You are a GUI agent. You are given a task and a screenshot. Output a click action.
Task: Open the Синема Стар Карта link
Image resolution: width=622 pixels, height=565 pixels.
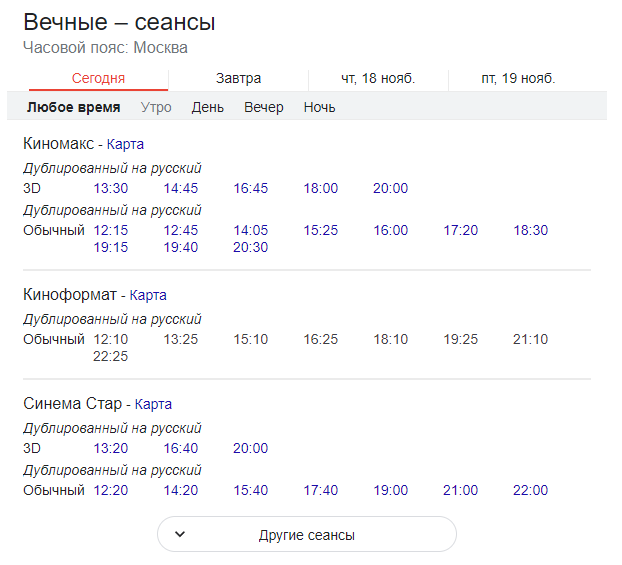(153, 404)
